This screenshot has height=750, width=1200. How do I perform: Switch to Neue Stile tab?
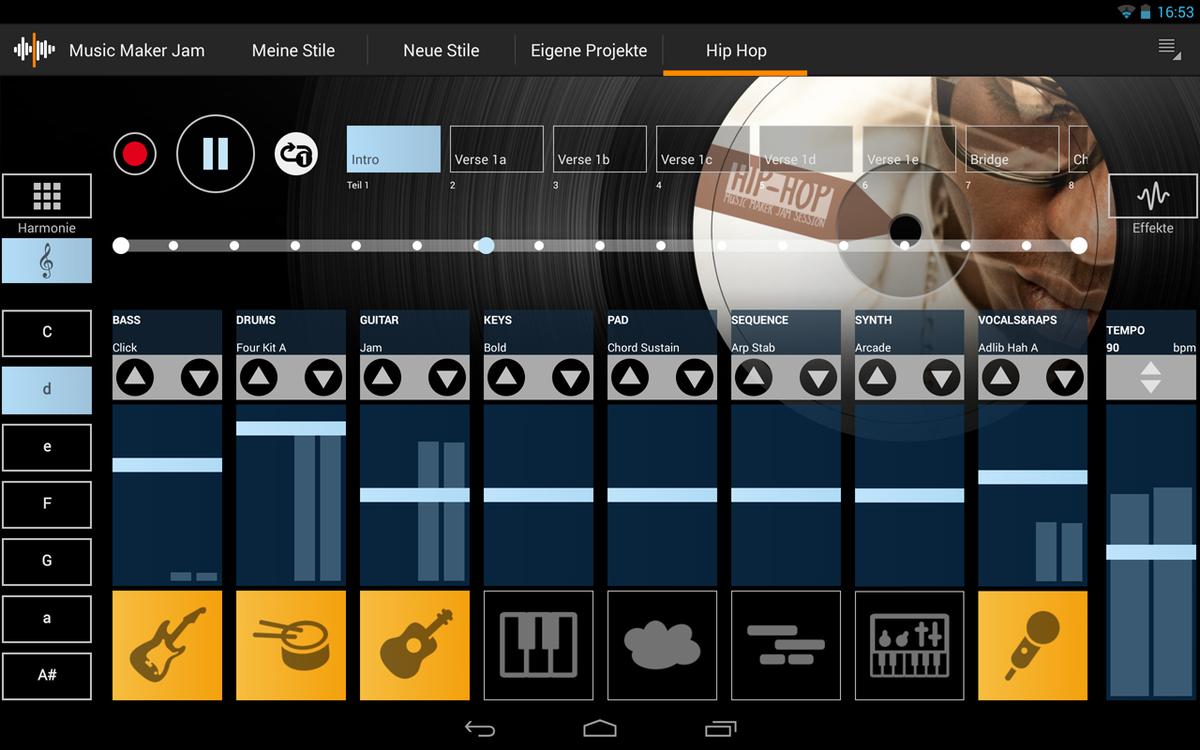441,50
